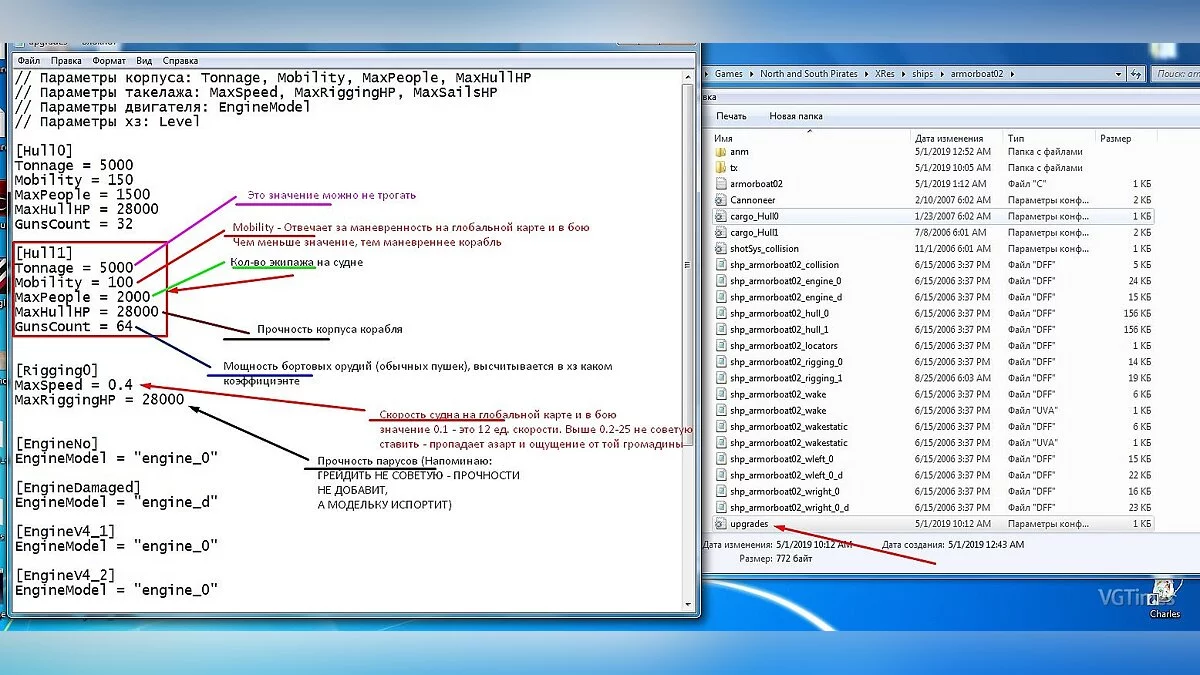Select the shp_armorboat02_wright_0 file icon
The width and height of the screenshot is (1200, 675).
click(720, 491)
